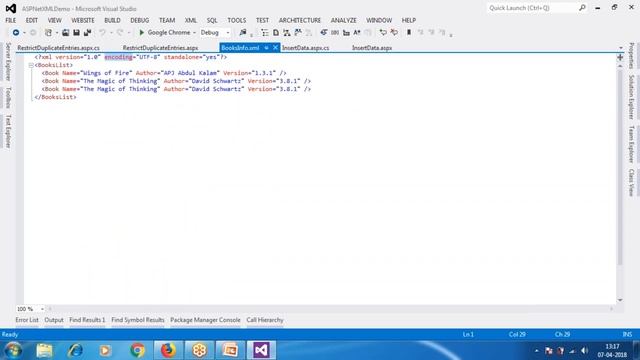This screenshot has width=640, height=360.
Task: Click the Redo toolbar icon
Action: coord(120,33)
